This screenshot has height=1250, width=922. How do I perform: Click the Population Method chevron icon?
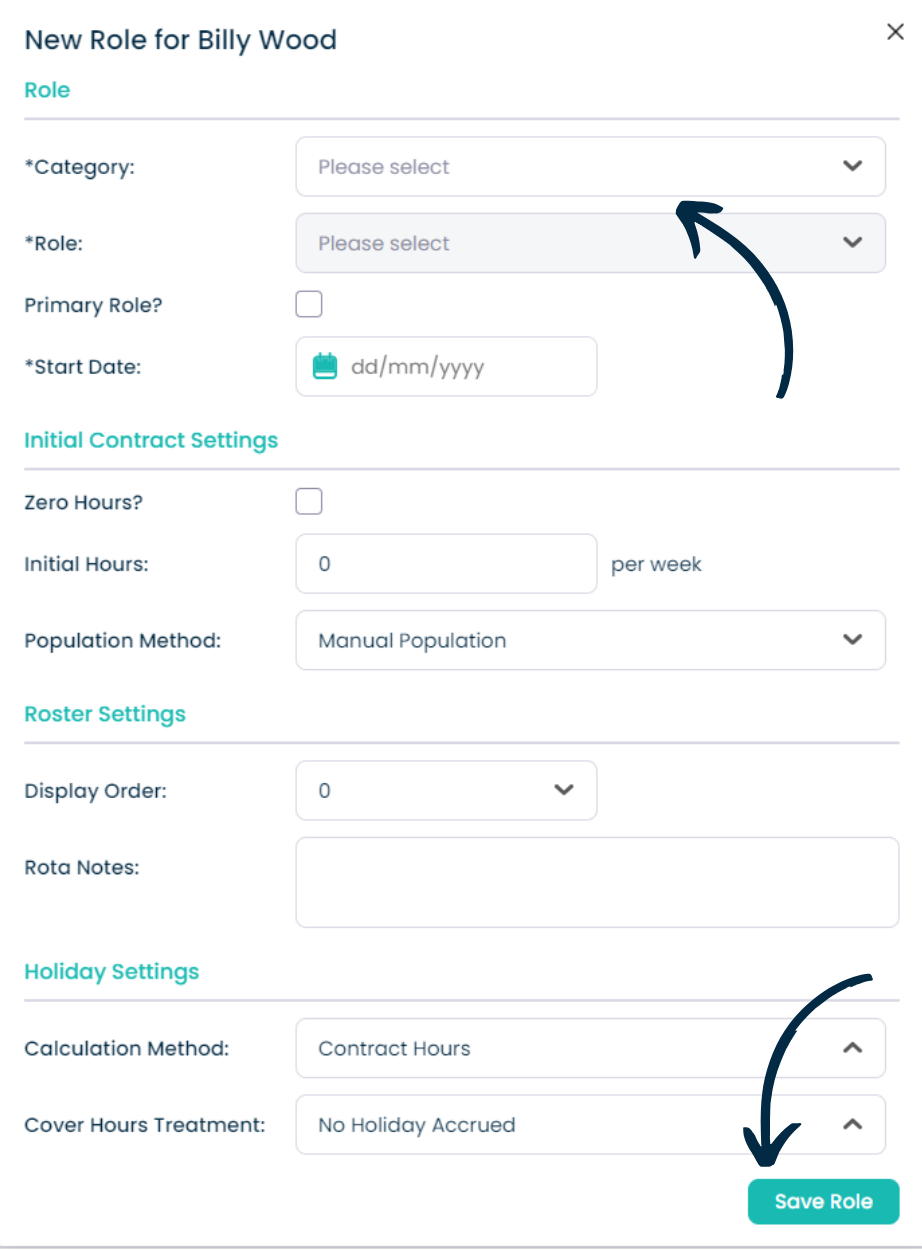click(x=852, y=639)
